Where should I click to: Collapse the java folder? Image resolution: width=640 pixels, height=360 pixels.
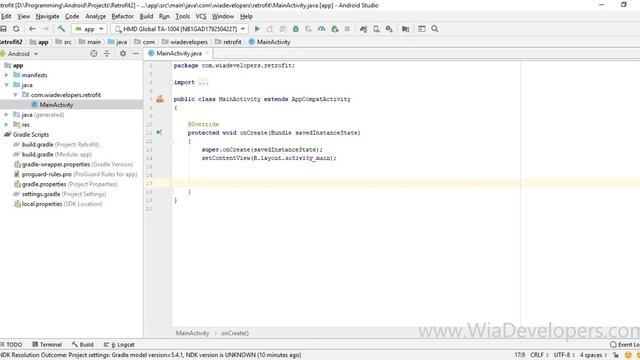point(7,85)
